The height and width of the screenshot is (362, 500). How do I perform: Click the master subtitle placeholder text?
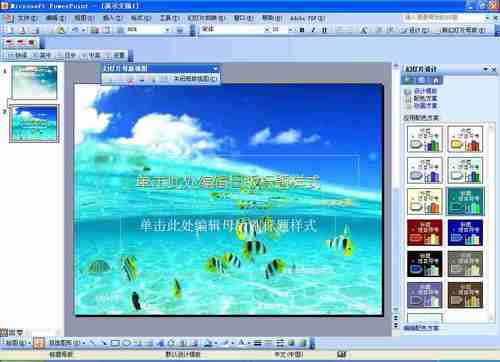click(228, 226)
